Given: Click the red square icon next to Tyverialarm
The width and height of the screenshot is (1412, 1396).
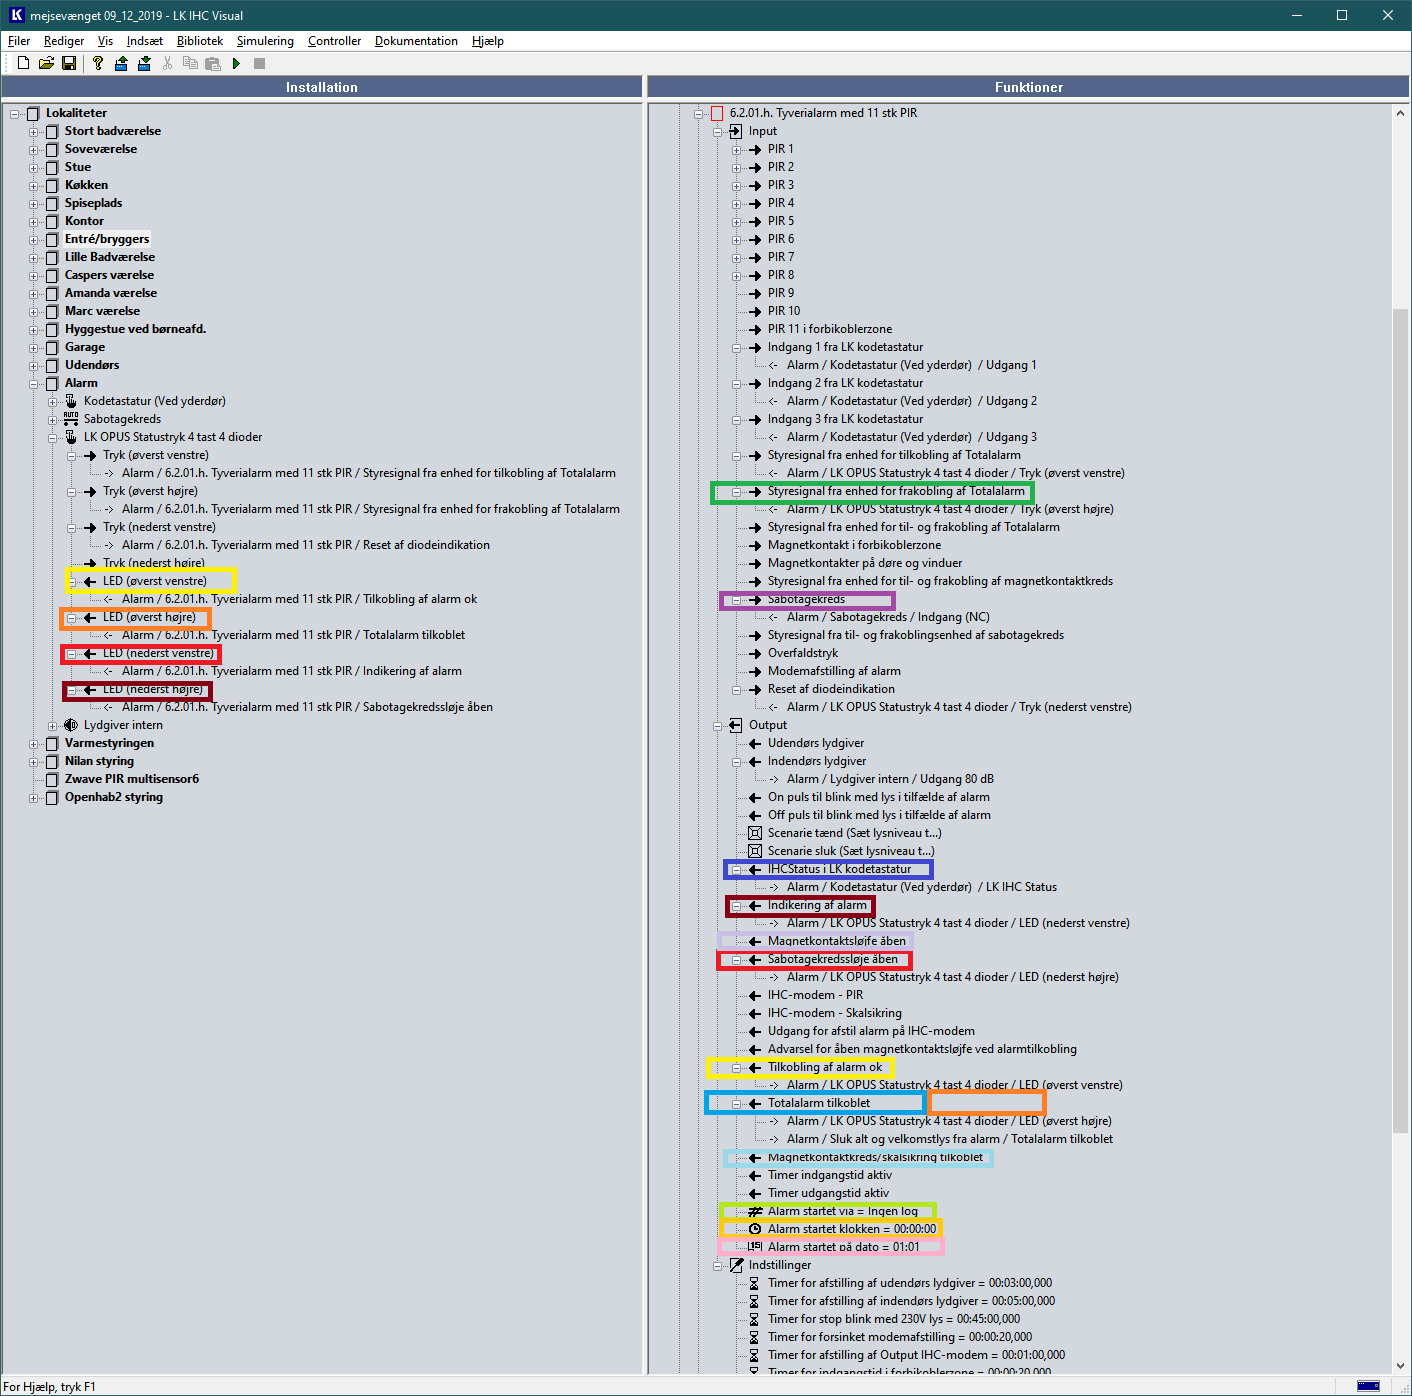Looking at the screenshot, I should (717, 113).
